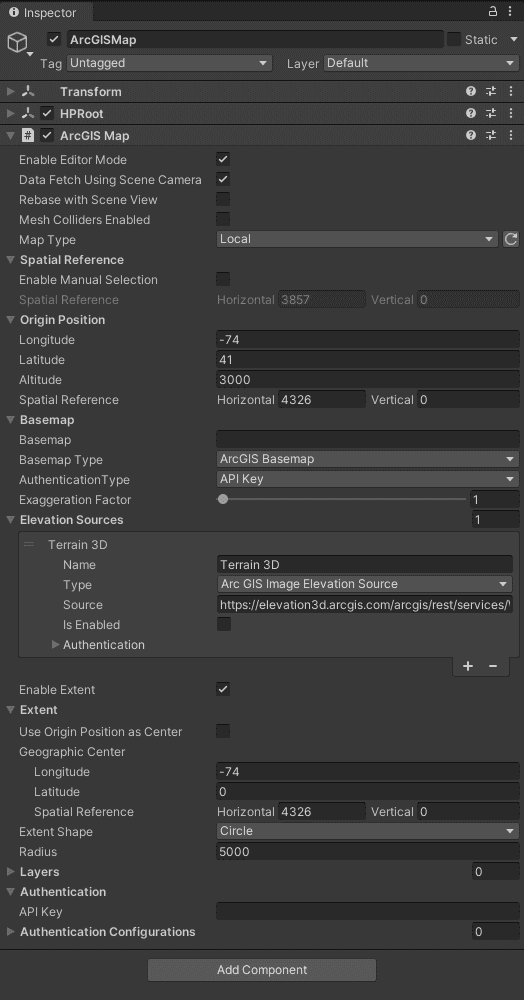Open Transform component presets
The height and width of the screenshot is (1000, 524).
click(491, 92)
